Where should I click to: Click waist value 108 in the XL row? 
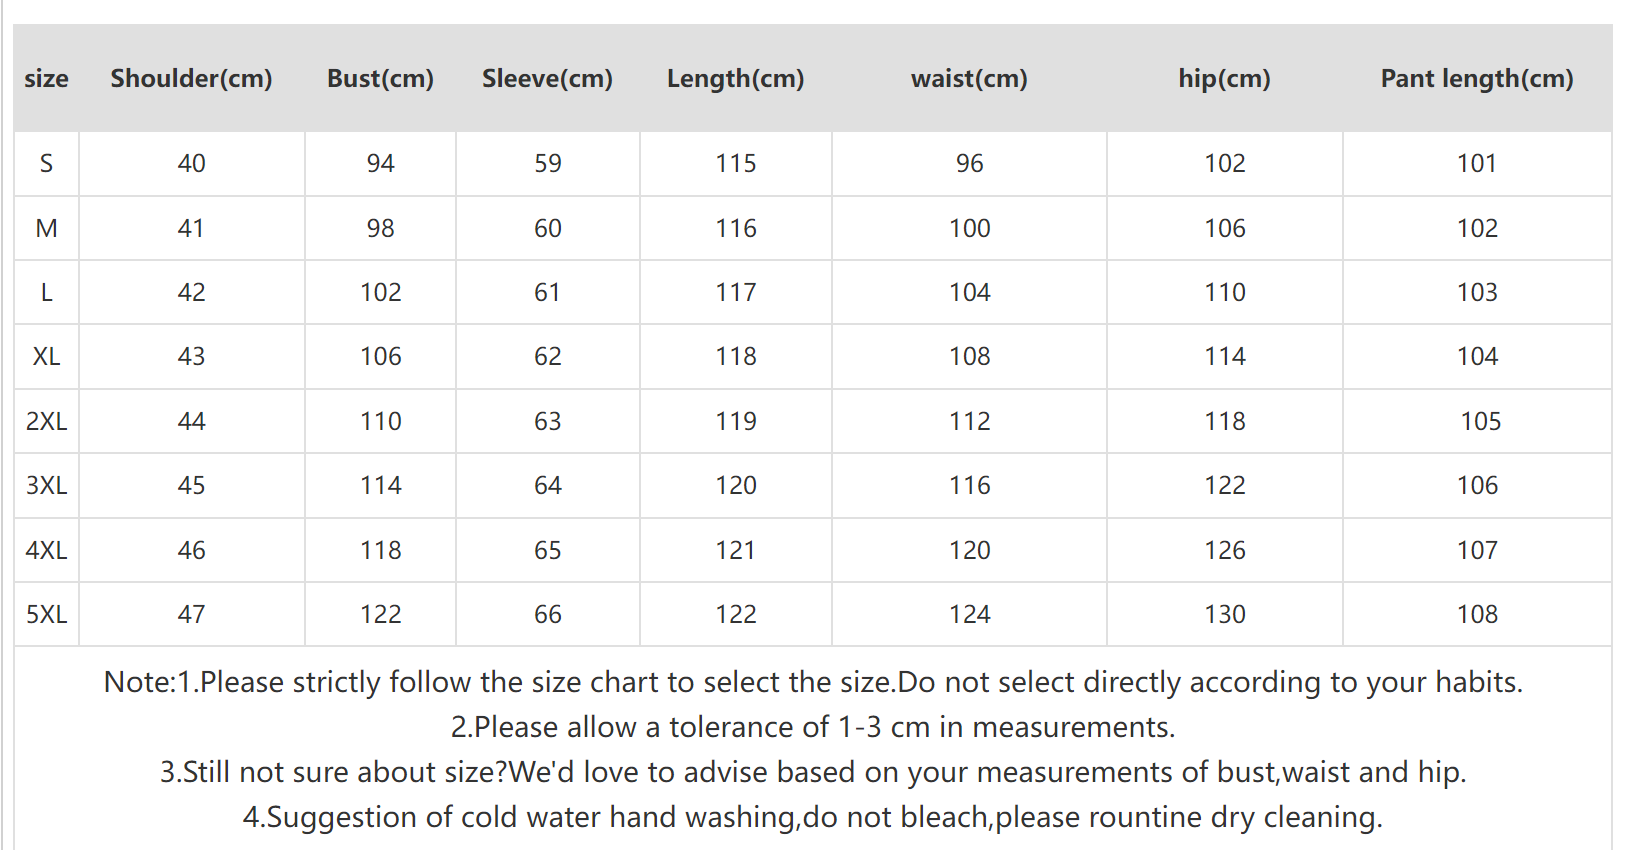969,356
